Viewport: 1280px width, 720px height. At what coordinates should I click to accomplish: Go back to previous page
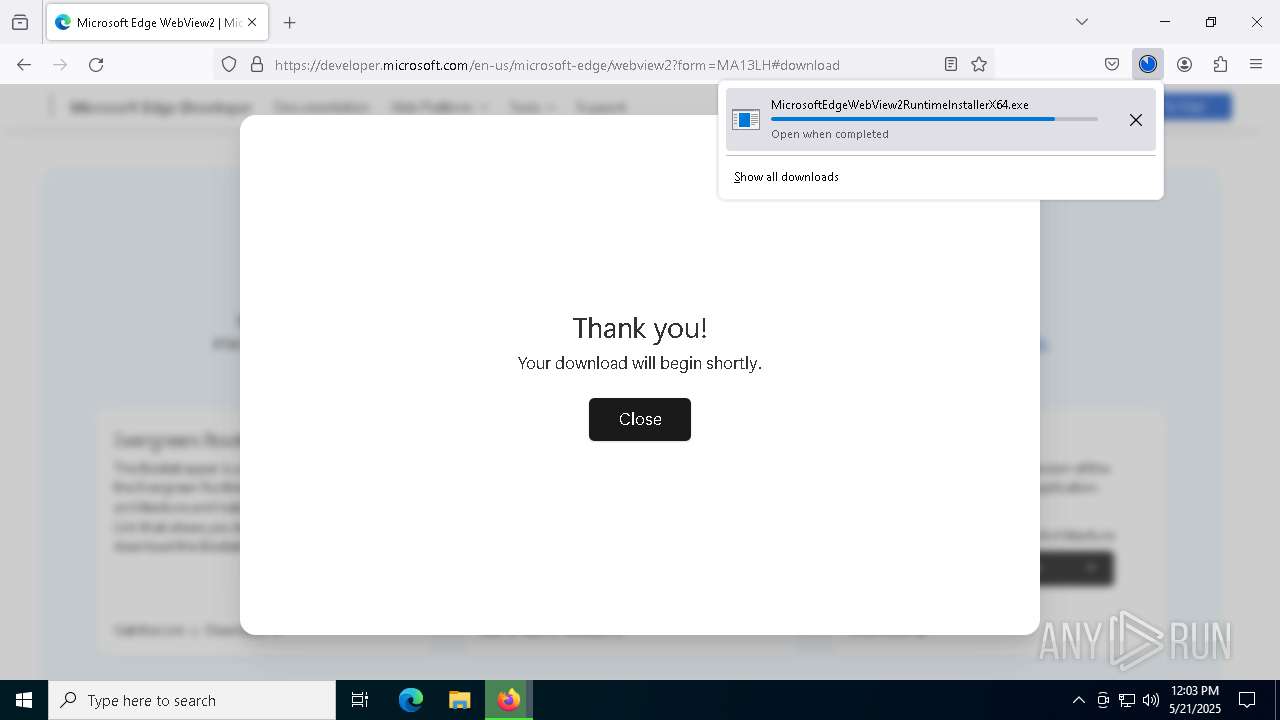tap(24, 64)
